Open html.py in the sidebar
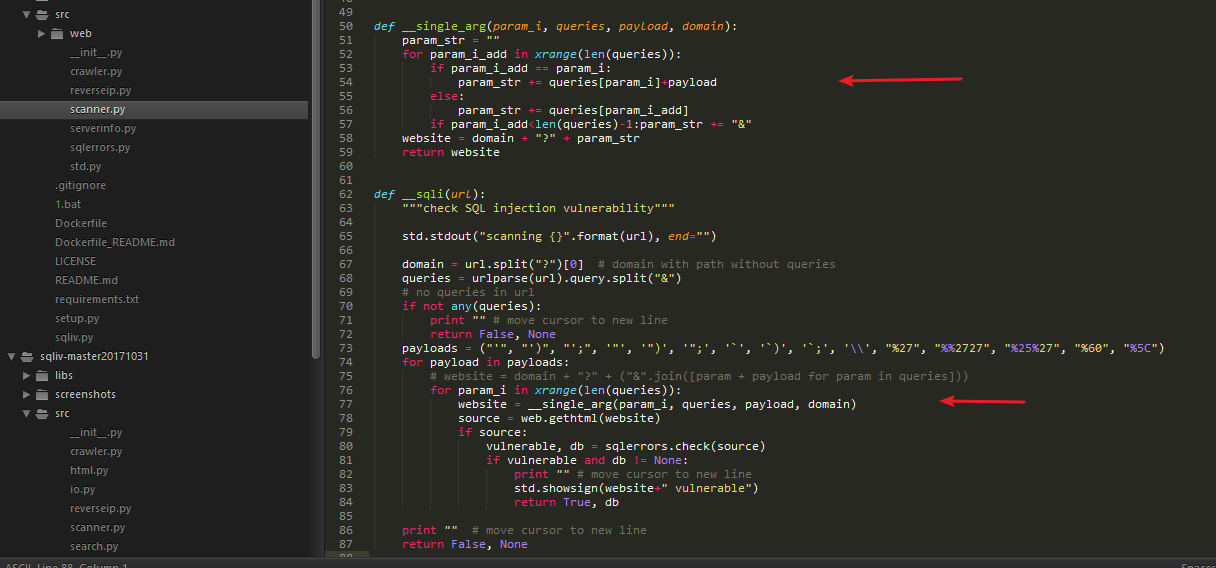The height and width of the screenshot is (568, 1216). tap(89, 470)
